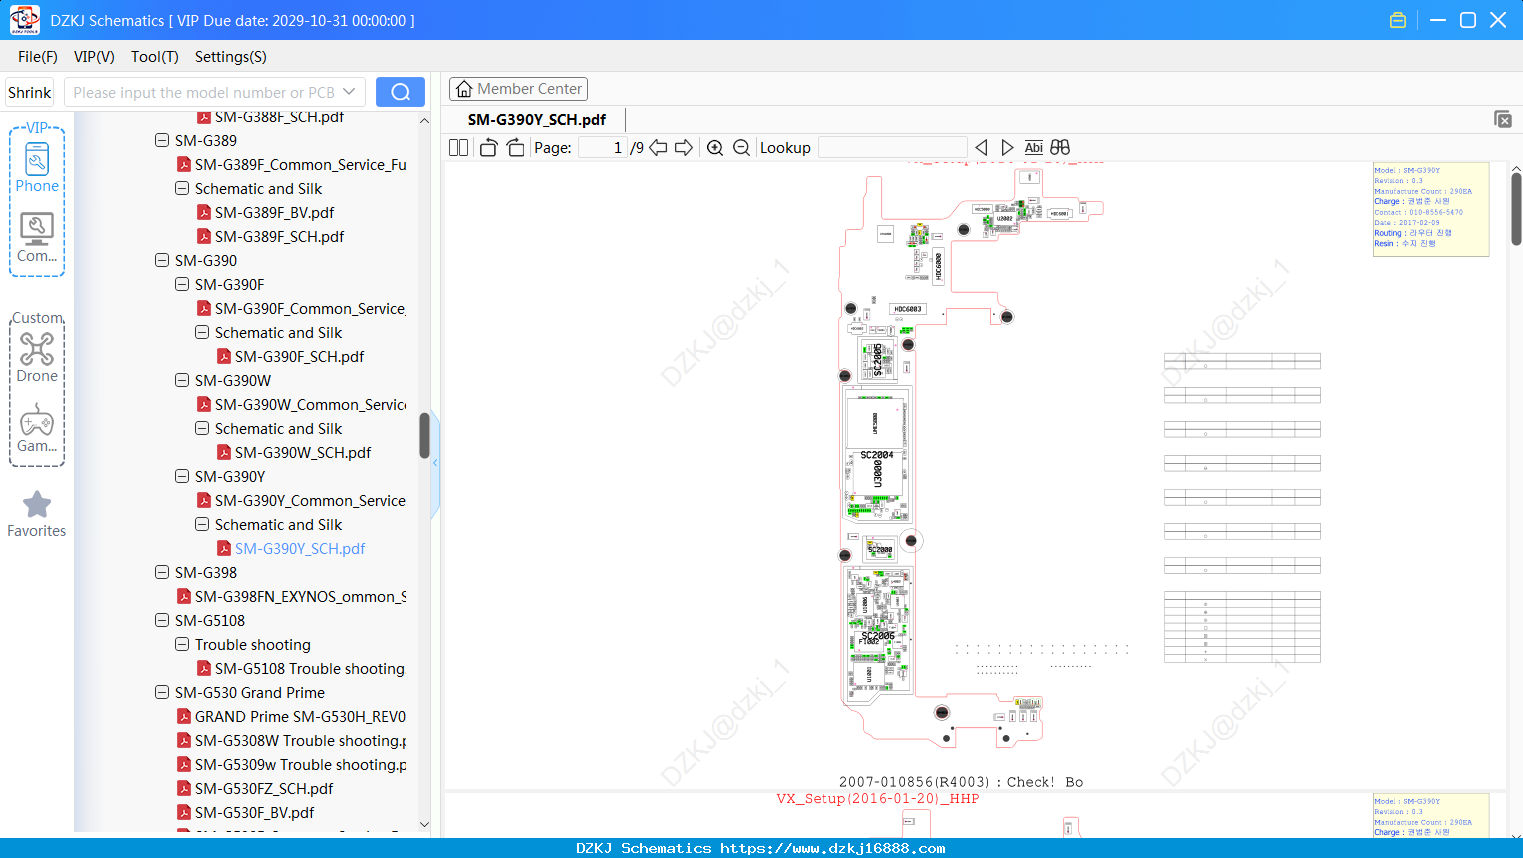Find next lookup result triangle
This screenshot has width=1523, height=858.
[1007, 147]
